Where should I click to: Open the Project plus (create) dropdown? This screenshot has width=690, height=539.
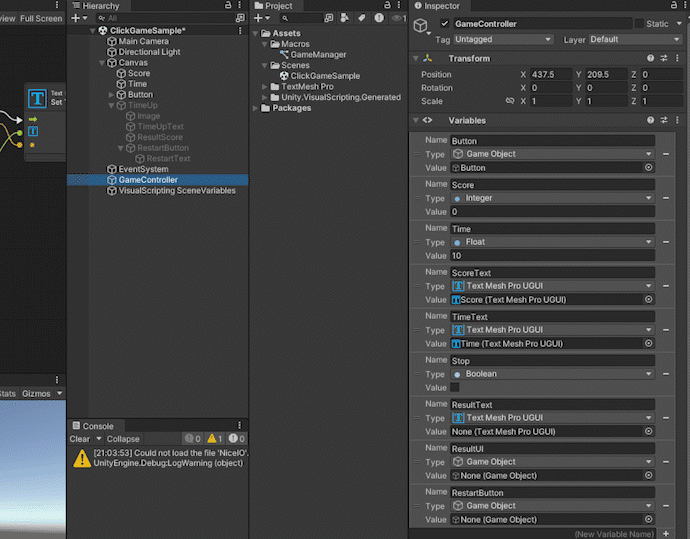point(262,18)
